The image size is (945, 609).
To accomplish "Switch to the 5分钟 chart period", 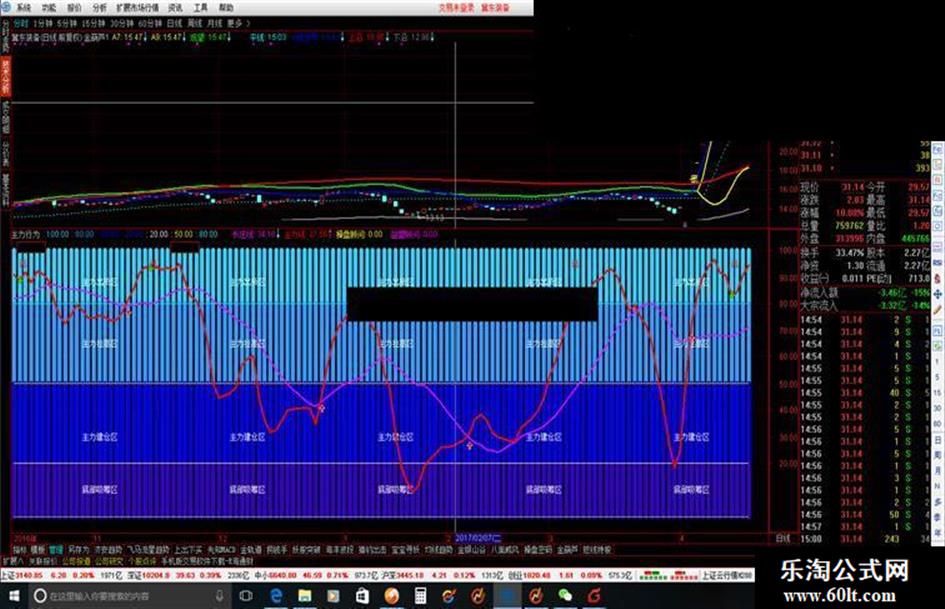I will coord(68,23).
